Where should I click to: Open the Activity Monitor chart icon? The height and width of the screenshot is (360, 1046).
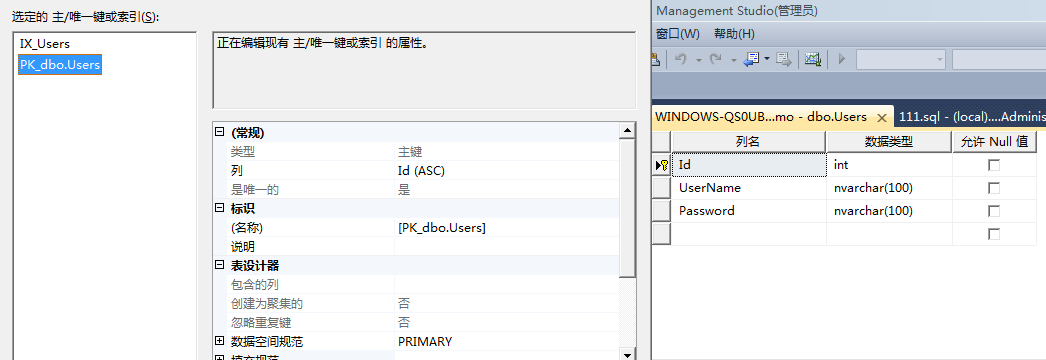812,59
